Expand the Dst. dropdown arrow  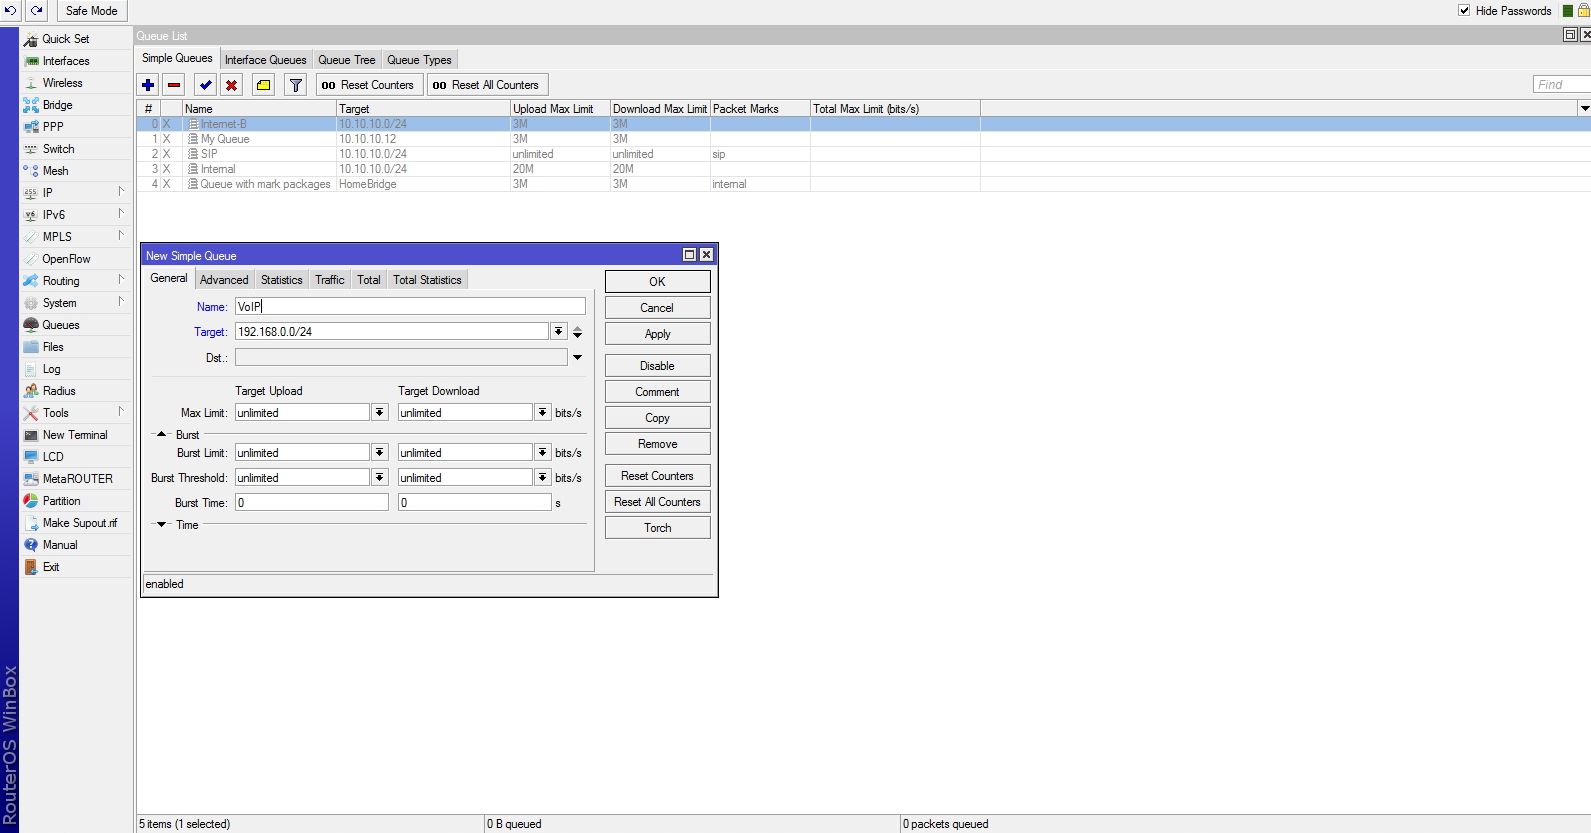pos(577,358)
